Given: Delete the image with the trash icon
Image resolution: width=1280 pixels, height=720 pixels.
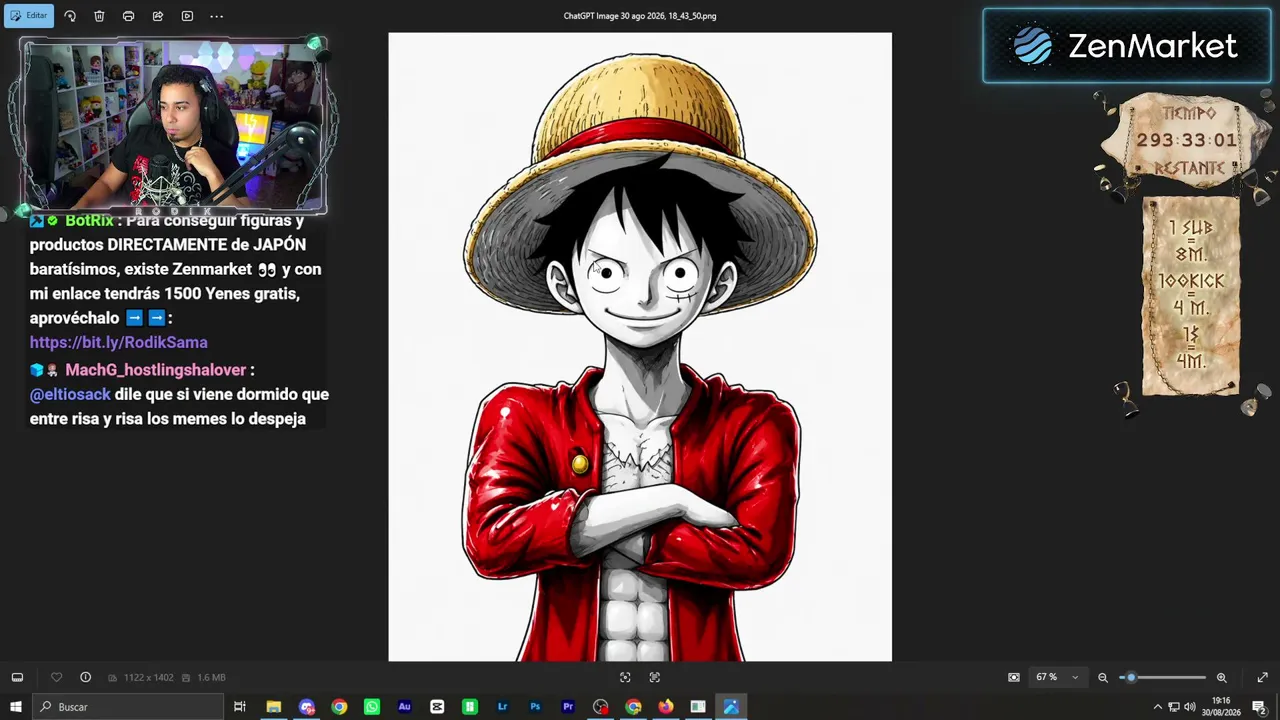Looking at the screenshot, I should [99, 16].
